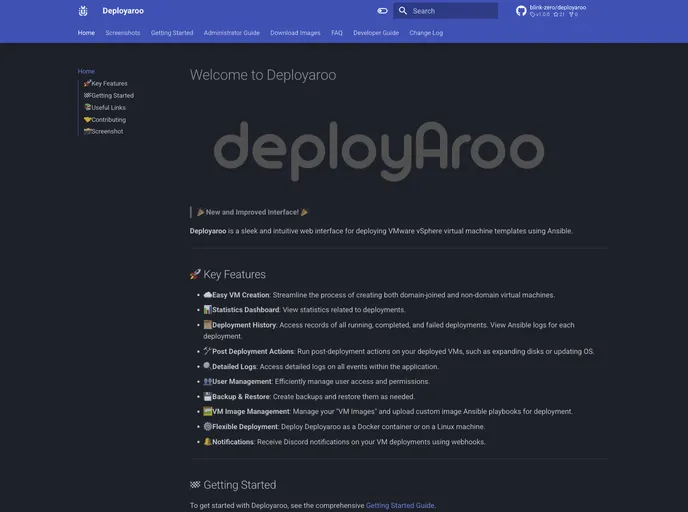Click the checkered flag icon beside Getting Started heading
Image resolution: width=688 pixels, height=512 pixels.
pos(195,485)
